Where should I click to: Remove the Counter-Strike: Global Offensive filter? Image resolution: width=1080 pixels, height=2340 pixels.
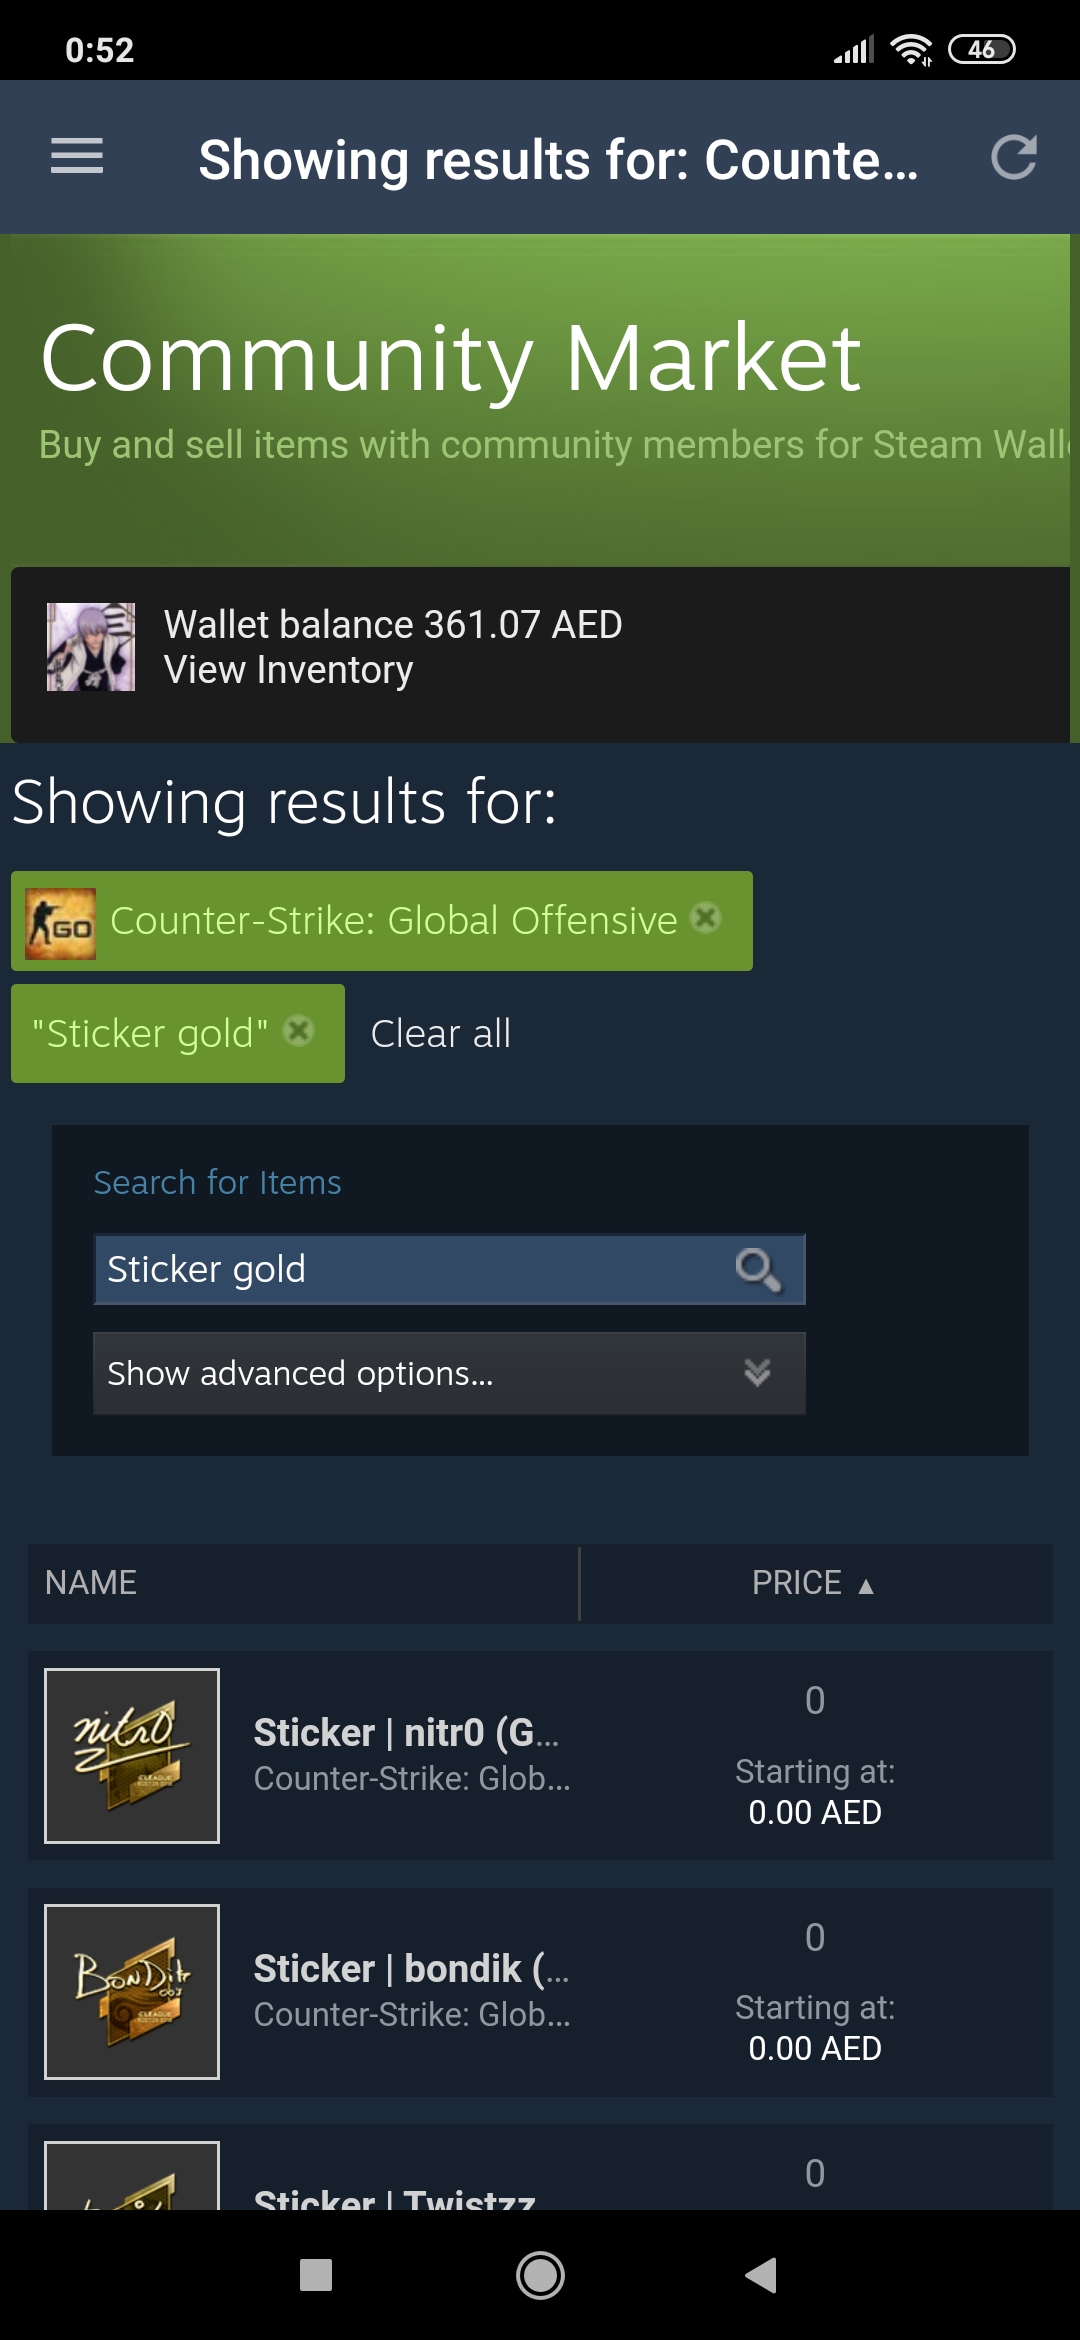(x=706, y=918)
